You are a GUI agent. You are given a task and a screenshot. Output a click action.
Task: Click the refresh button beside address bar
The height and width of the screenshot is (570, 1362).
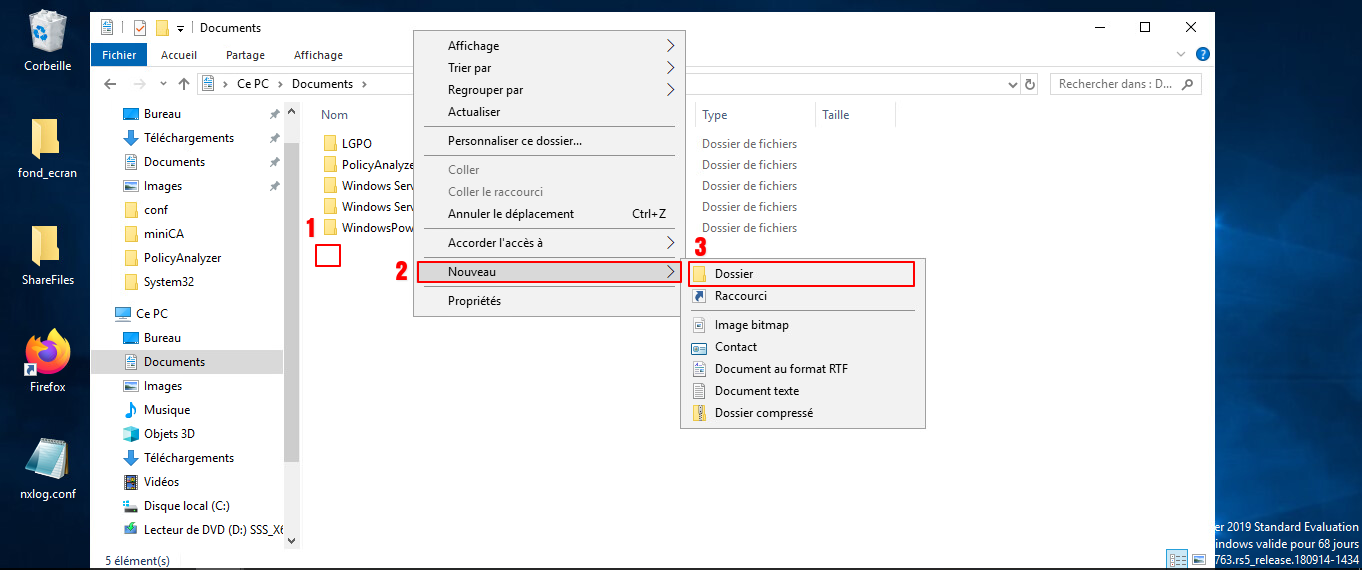click(1030, 84)
